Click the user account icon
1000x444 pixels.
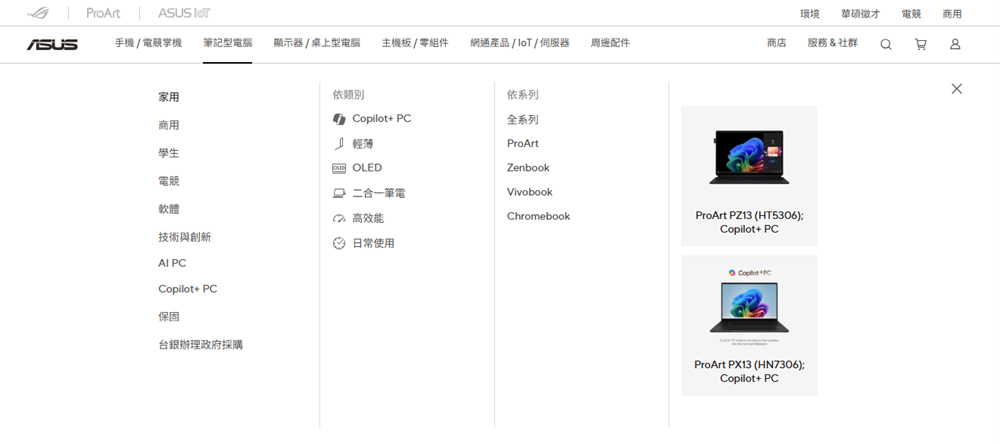(955, 44)
